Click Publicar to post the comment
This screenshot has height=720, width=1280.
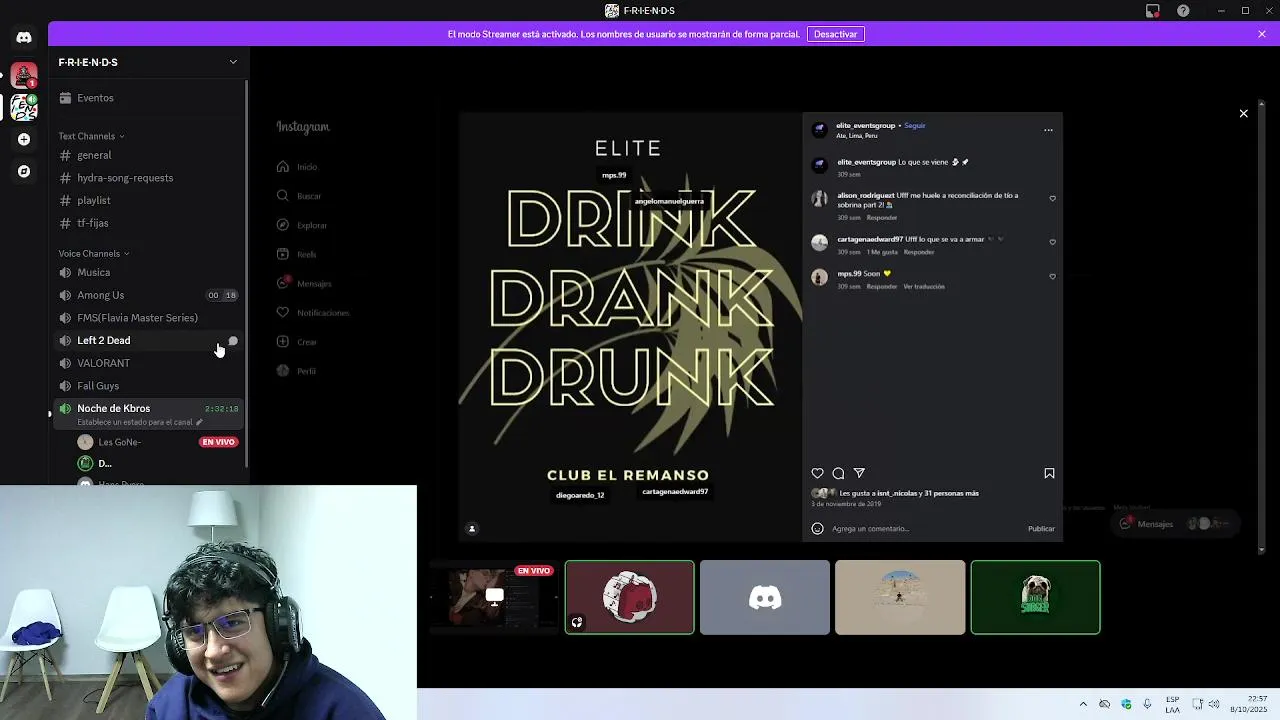pyautogui.click(x=1041, y=528)
